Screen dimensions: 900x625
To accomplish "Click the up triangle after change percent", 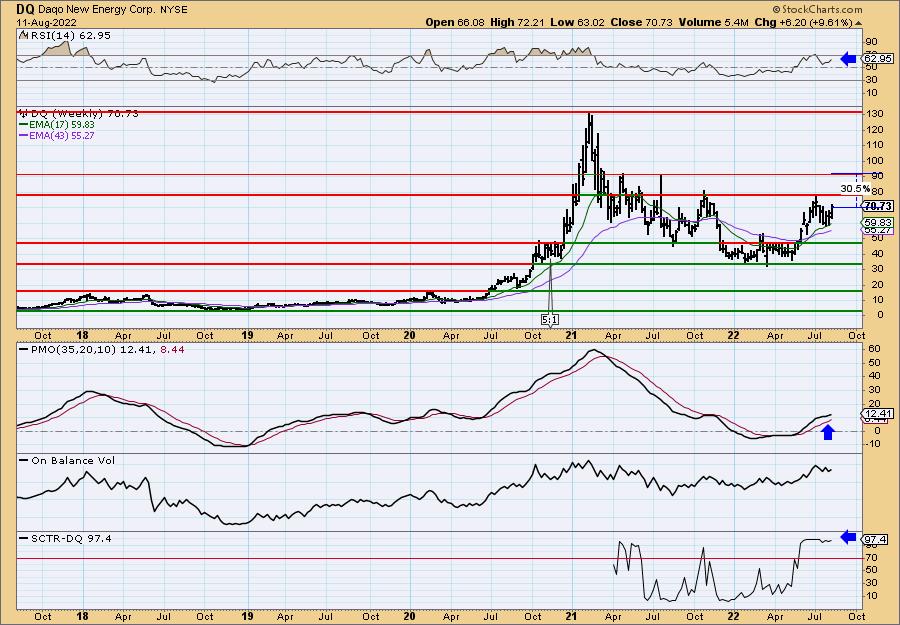I will coord(859,22).
